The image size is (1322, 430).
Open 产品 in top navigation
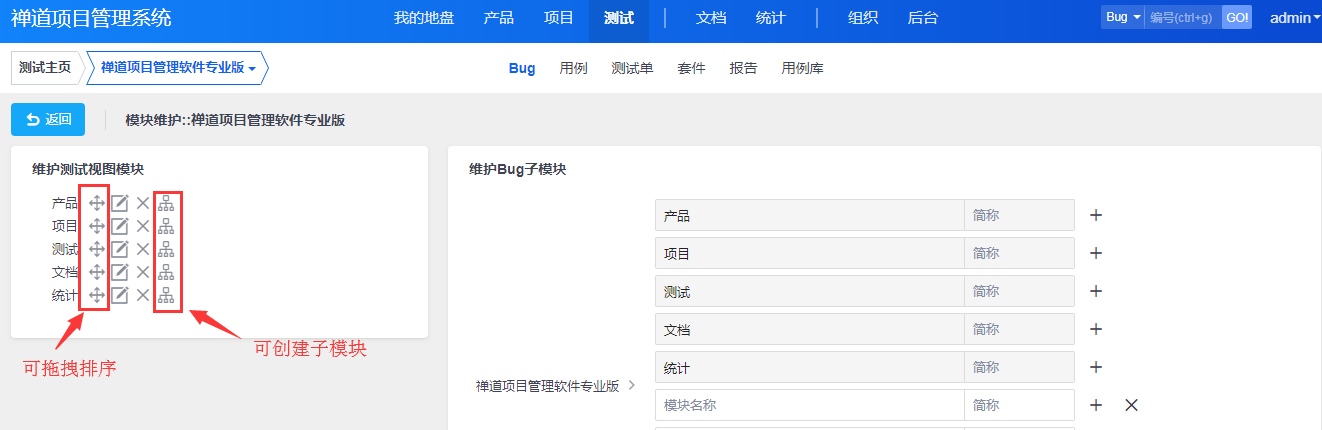click(499, 18)
